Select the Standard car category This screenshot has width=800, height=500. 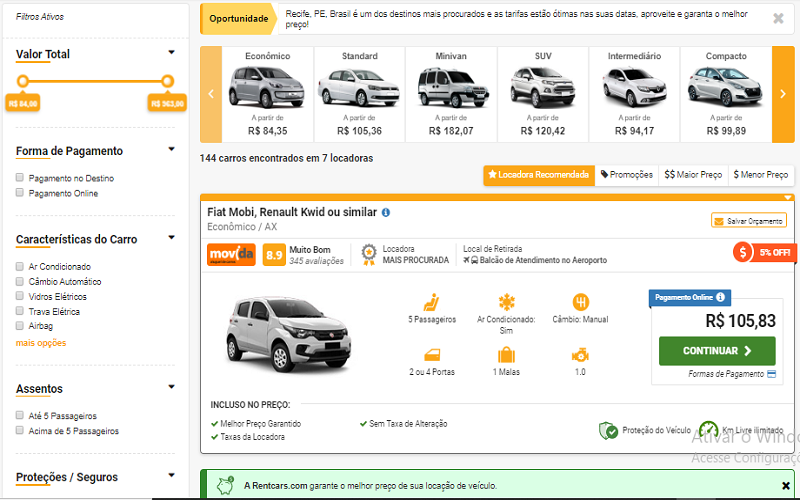[360, 94]
